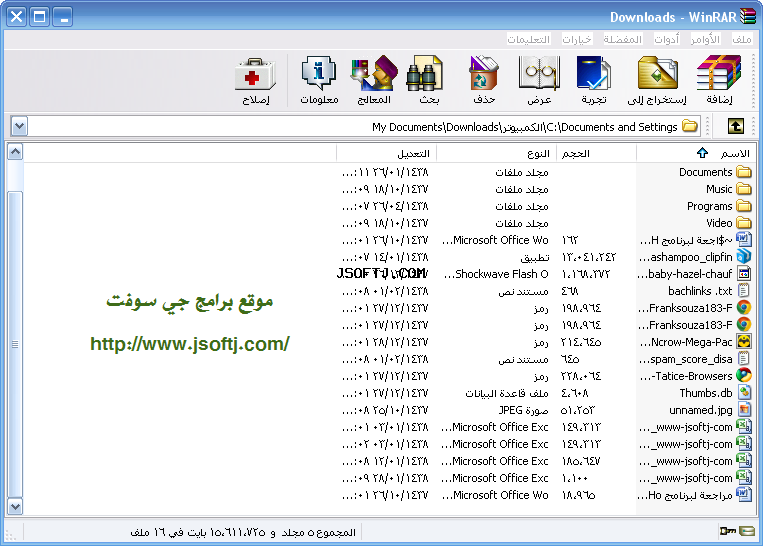The image size is (763, 546).
Task: Open the Info (معلومات) tool
Action: (x=319, y=79)
